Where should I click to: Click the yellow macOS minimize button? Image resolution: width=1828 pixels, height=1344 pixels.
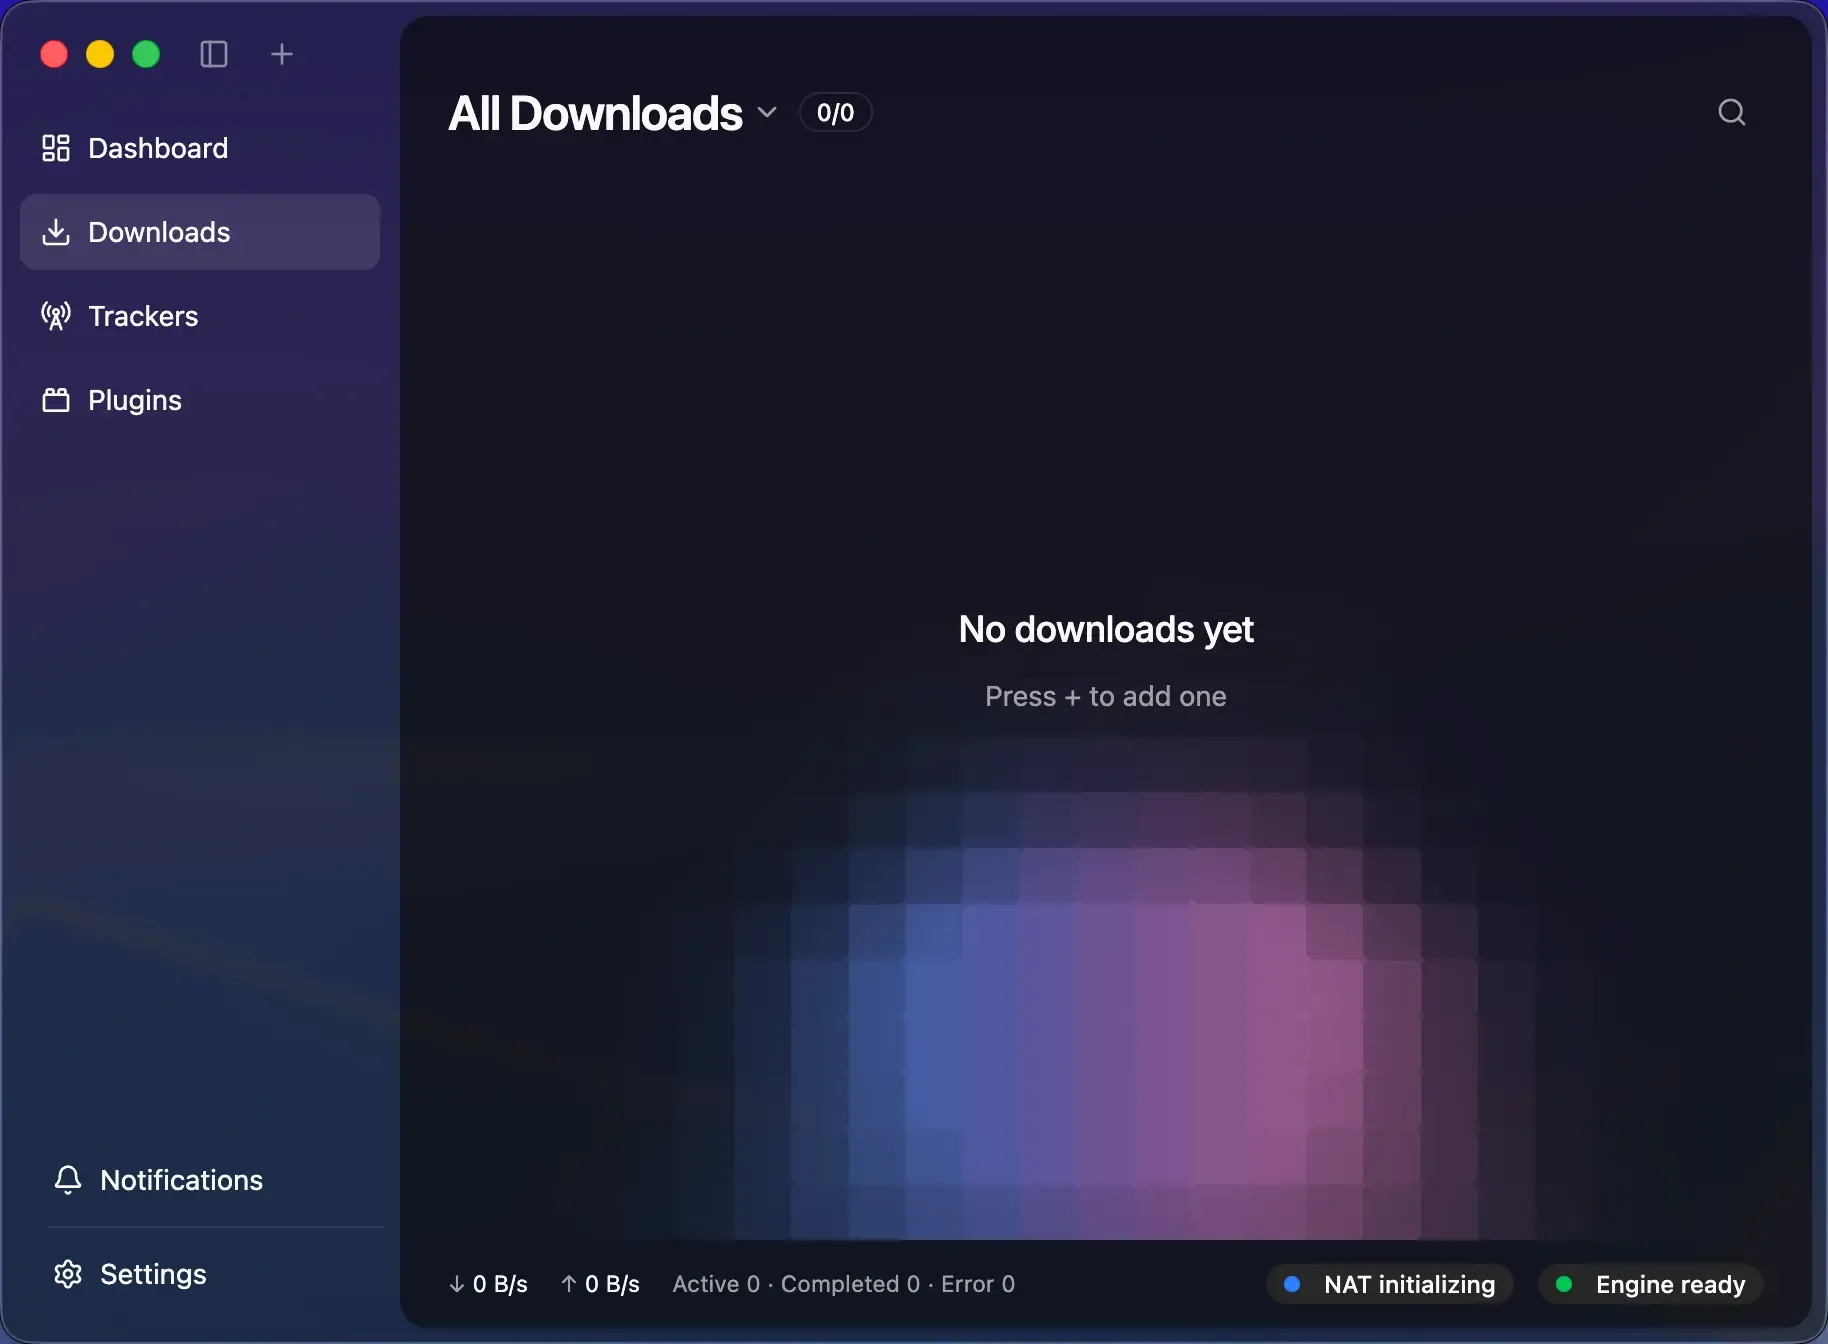coord(100,54)
